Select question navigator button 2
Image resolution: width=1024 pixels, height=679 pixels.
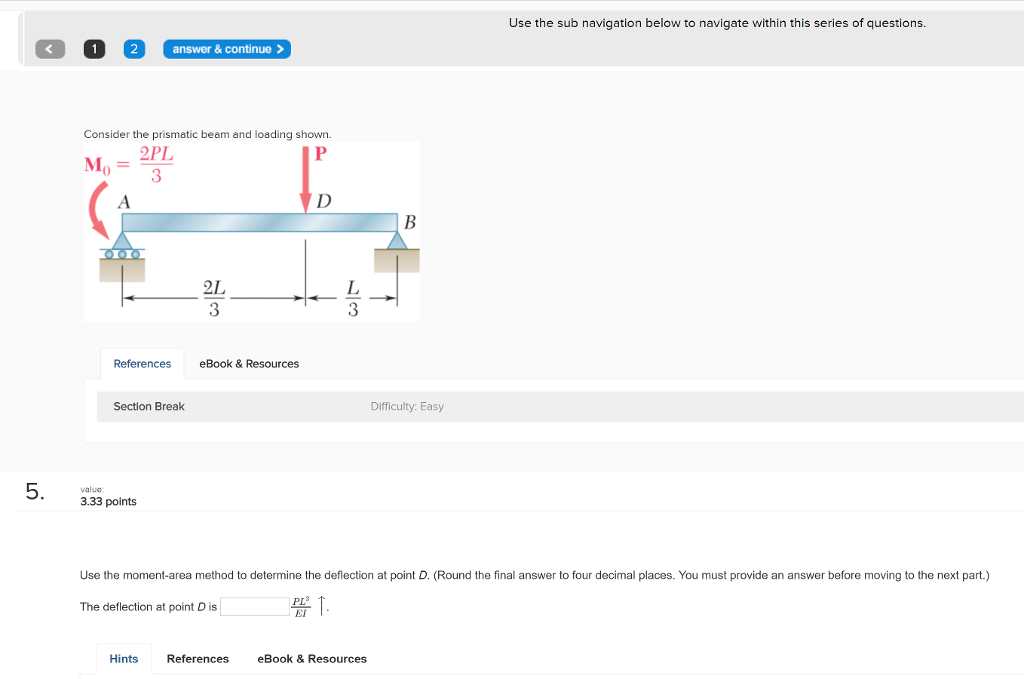click(134, 48)
